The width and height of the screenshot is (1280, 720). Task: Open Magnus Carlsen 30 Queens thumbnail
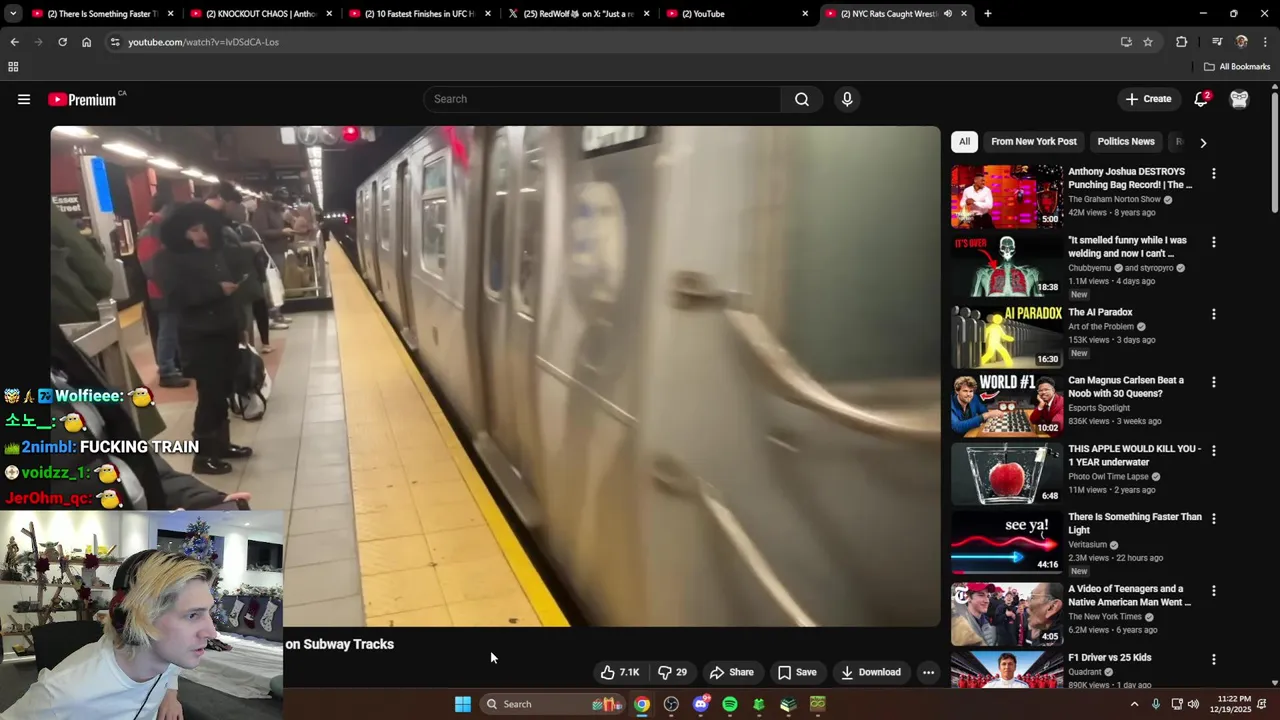click(x=1007, y=405)
